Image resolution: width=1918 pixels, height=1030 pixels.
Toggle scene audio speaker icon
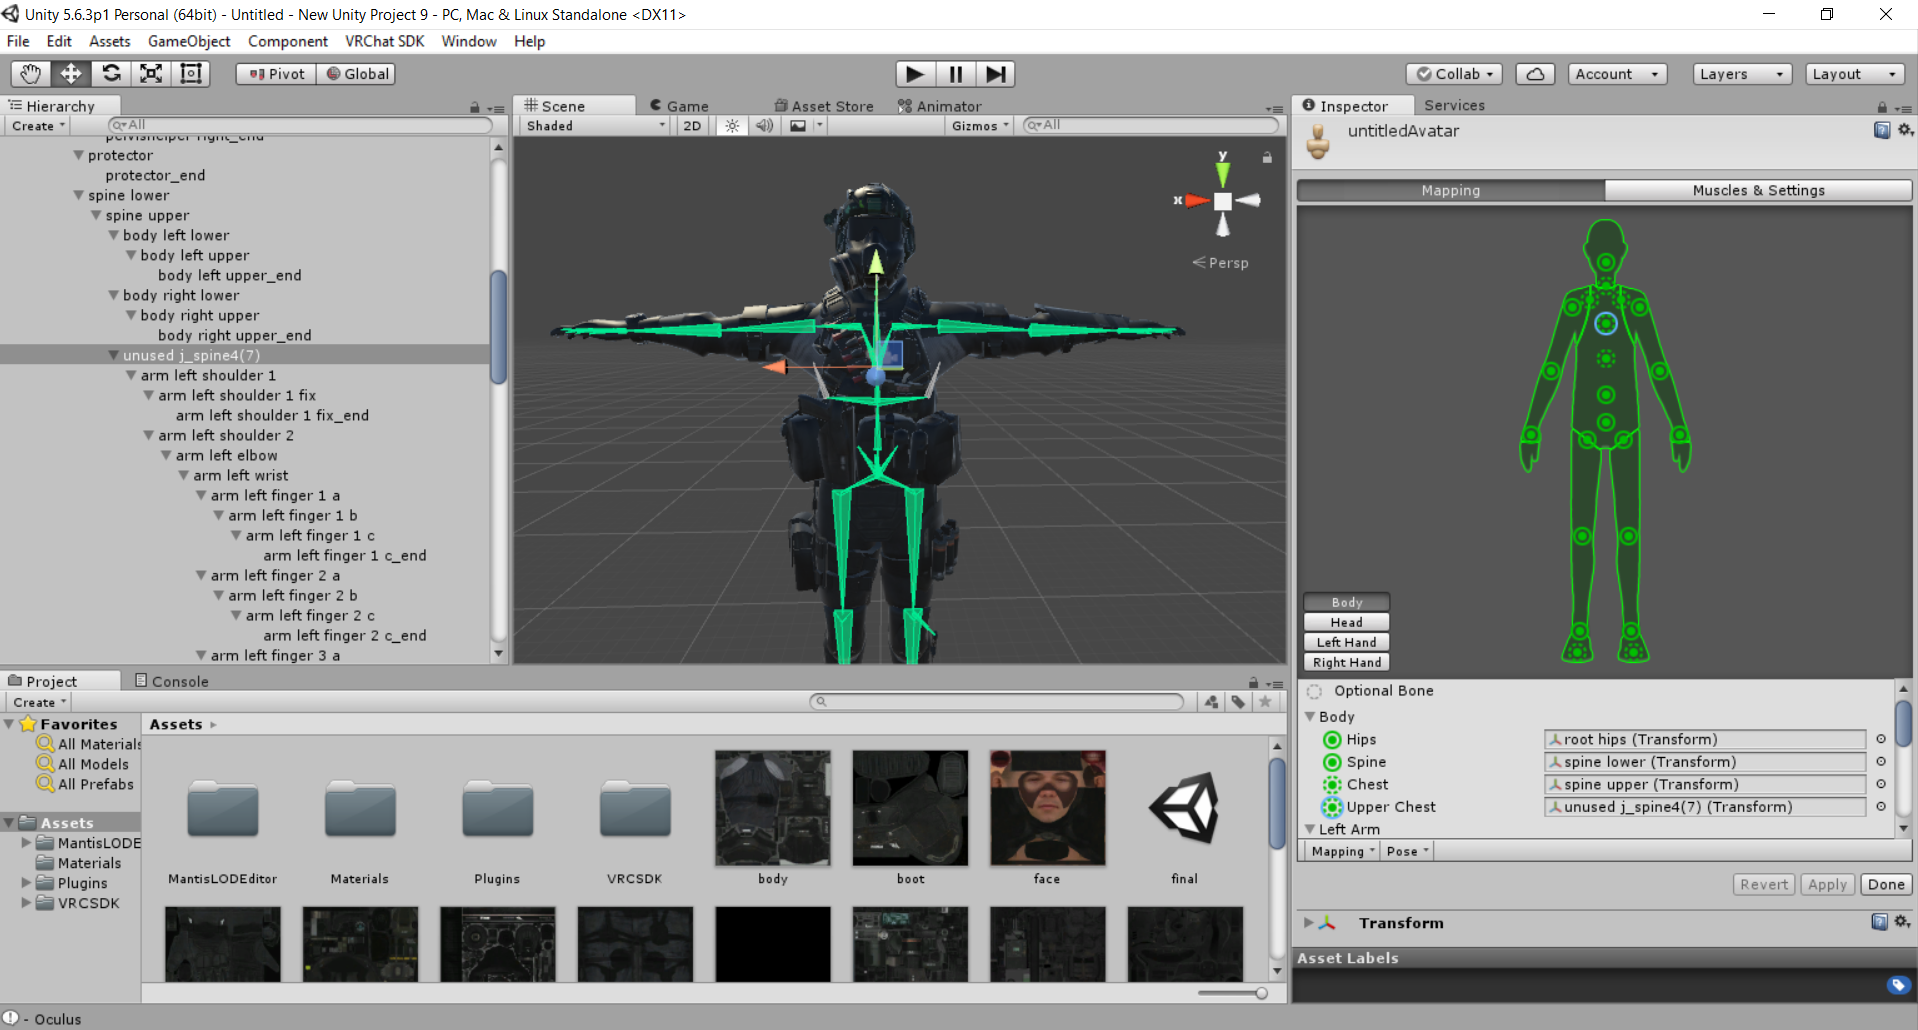tap(764, 126)
